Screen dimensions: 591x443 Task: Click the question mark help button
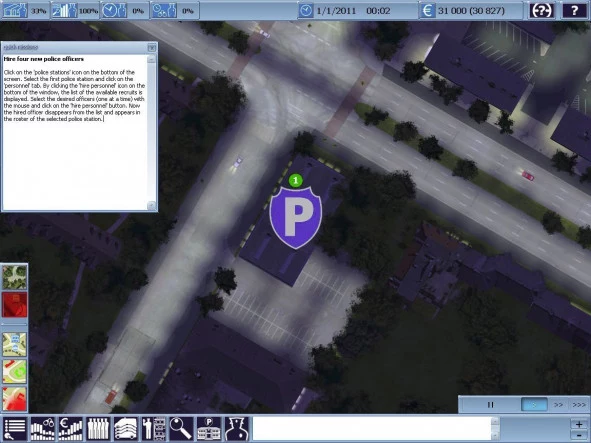[x=574, y=11]
